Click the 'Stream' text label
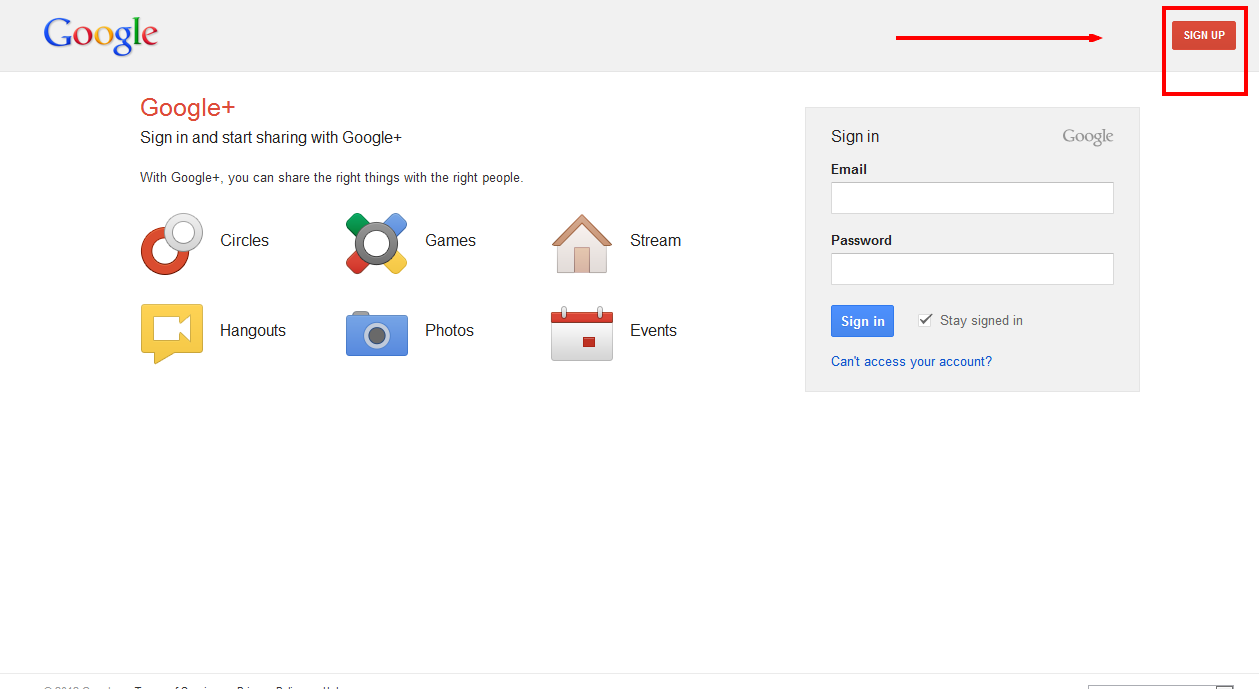The image size is (1259, 689). (655, 241)
